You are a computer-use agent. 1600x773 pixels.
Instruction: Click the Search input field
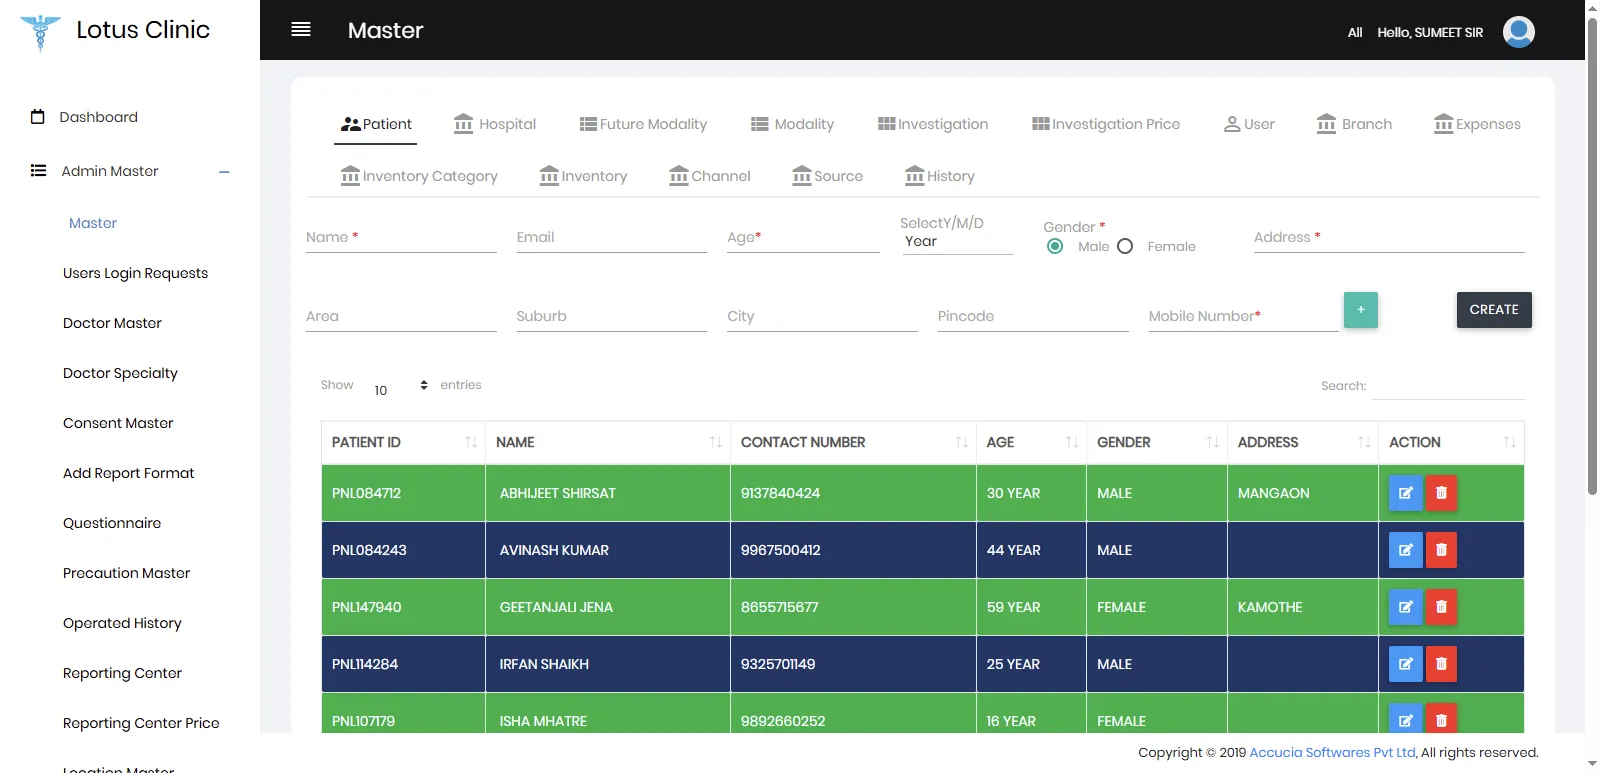tap(1447, 386)
